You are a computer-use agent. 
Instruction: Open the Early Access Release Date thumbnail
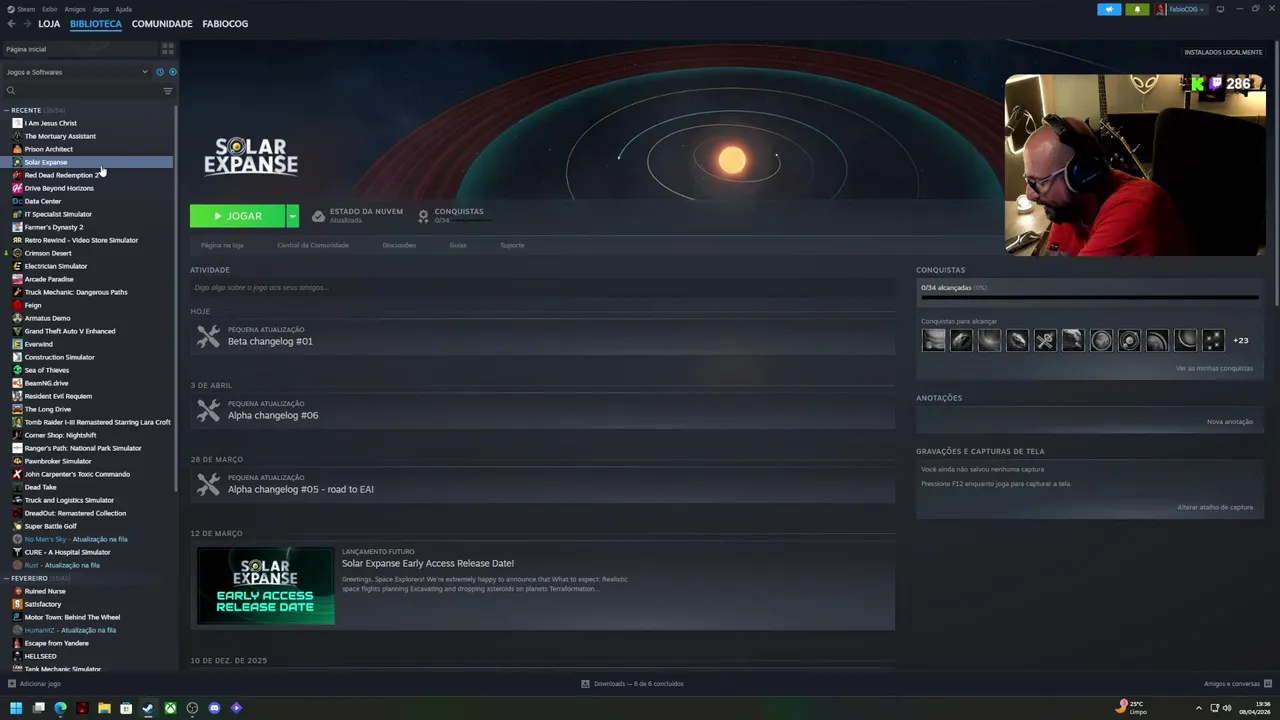(x=266, y=586)
